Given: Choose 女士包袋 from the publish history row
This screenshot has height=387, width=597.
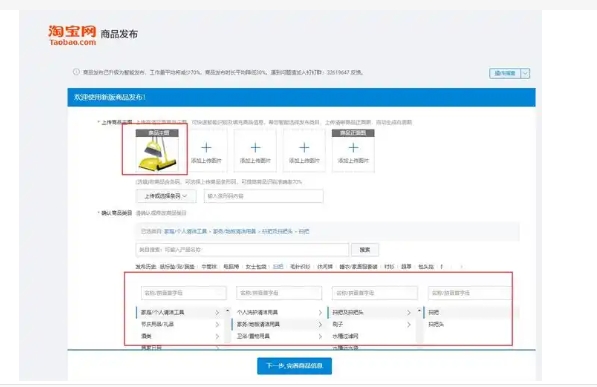Looking at the screenshot, I should click(x=256, y=267).
